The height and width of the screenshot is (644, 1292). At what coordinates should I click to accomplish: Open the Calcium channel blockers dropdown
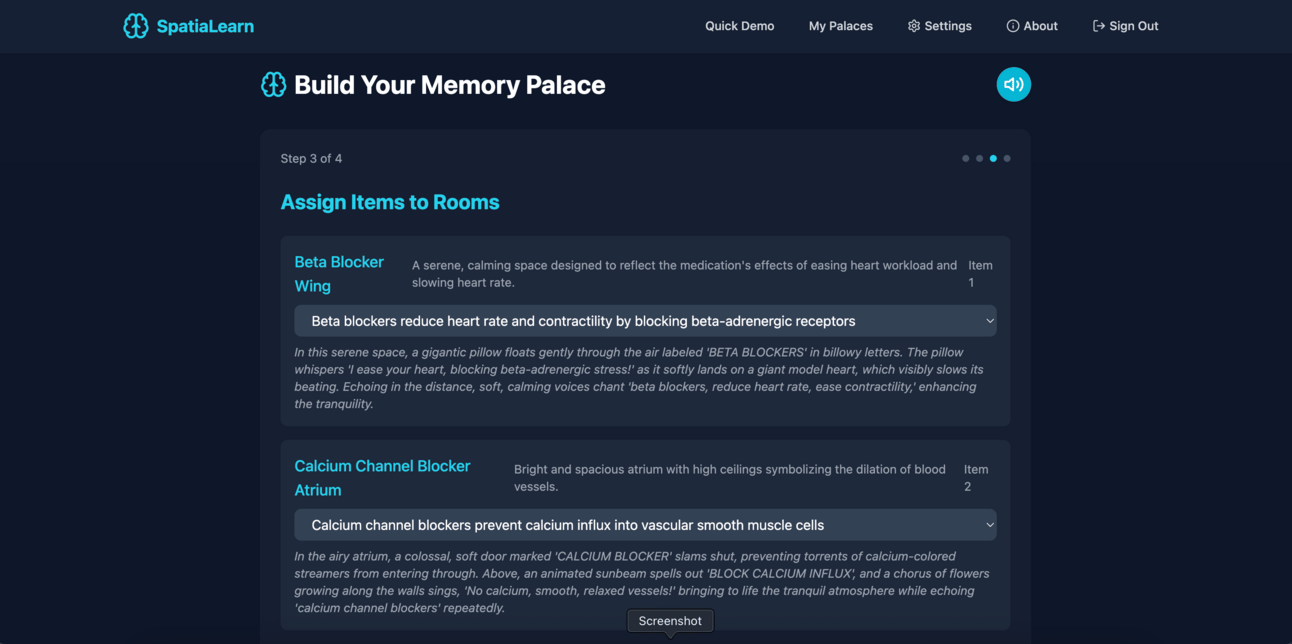click(645, 525)
